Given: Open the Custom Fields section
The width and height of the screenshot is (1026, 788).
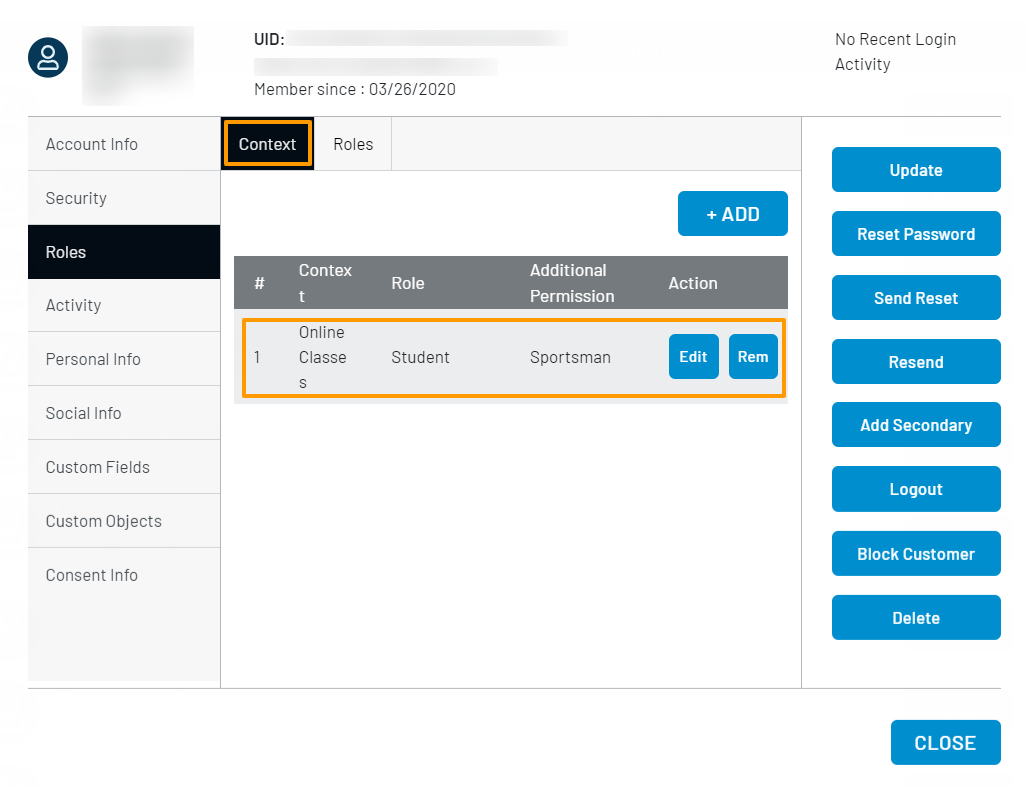Looking at the screenshot, I should [x=97, y=467].
